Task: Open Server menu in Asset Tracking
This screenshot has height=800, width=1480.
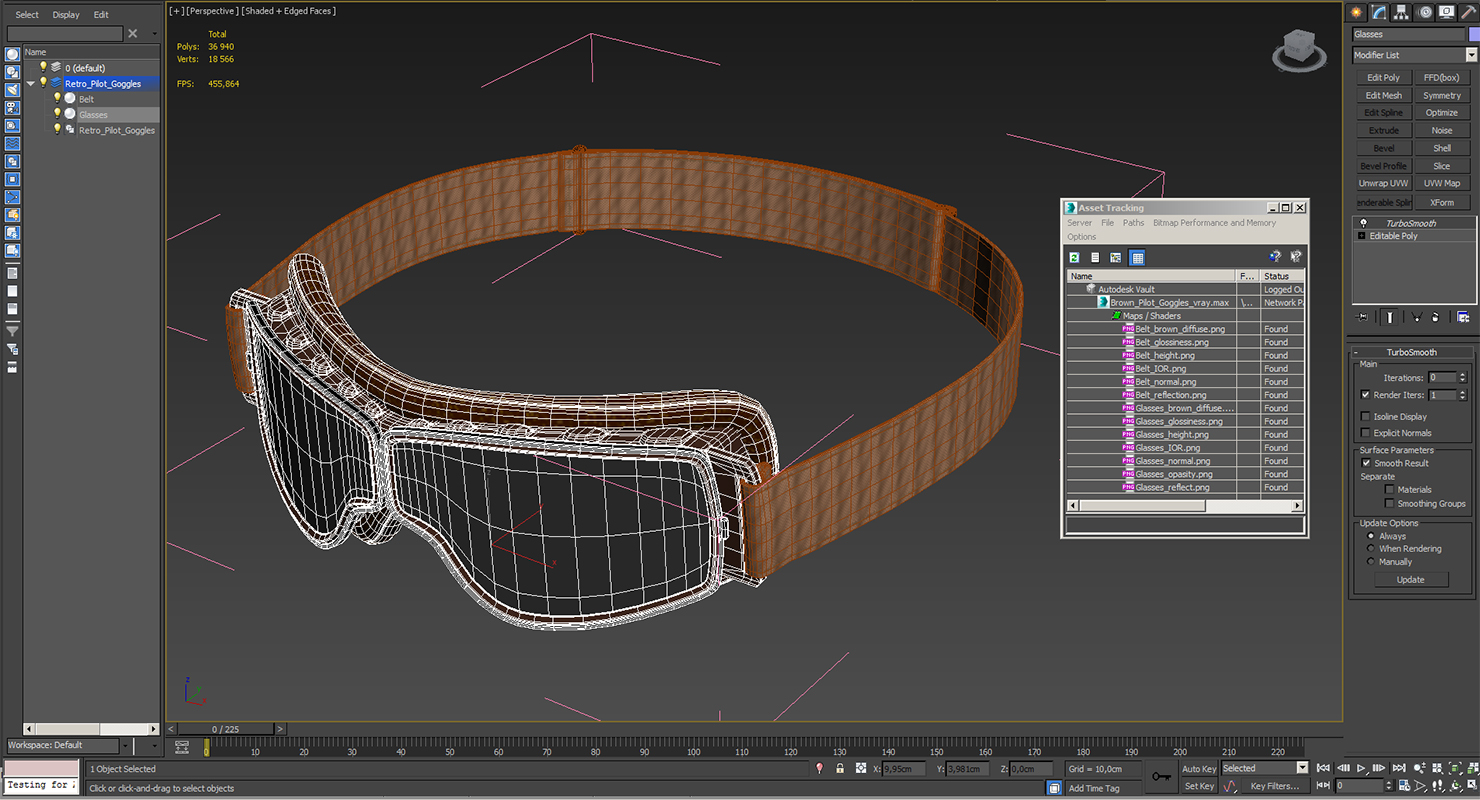Action: [x=1079, y=223]
